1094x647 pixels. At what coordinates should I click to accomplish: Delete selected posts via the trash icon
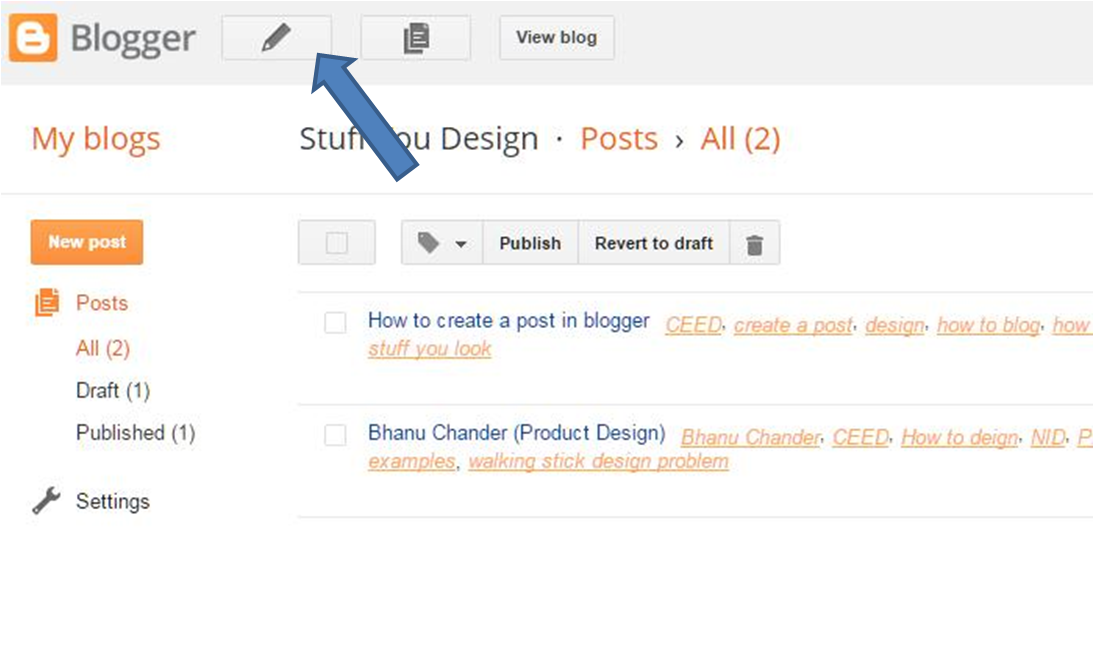755,243
